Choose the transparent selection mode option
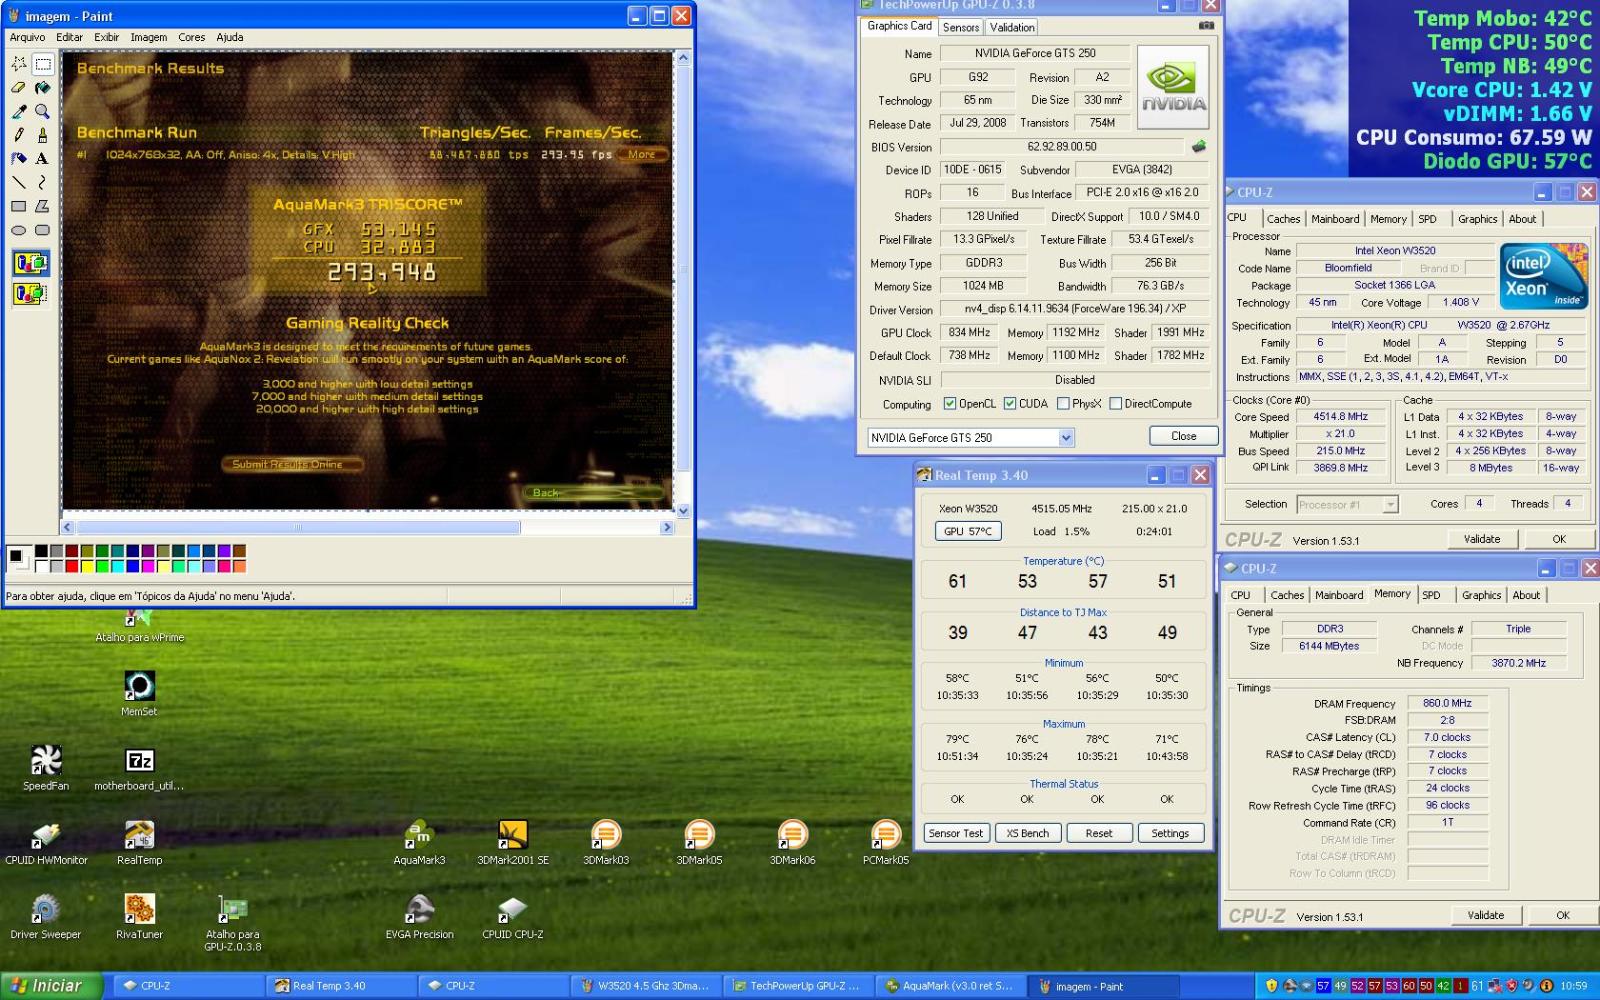The image size is (1600, 1000). [30, 293]
